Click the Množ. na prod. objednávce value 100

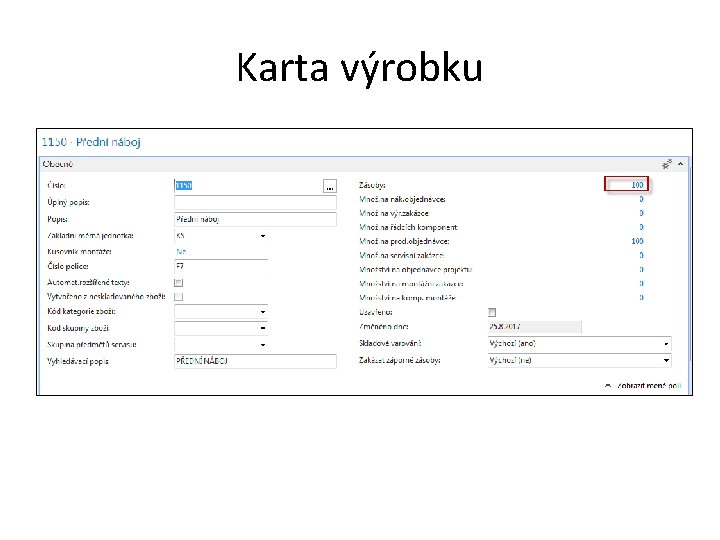[x=637, y=241]
